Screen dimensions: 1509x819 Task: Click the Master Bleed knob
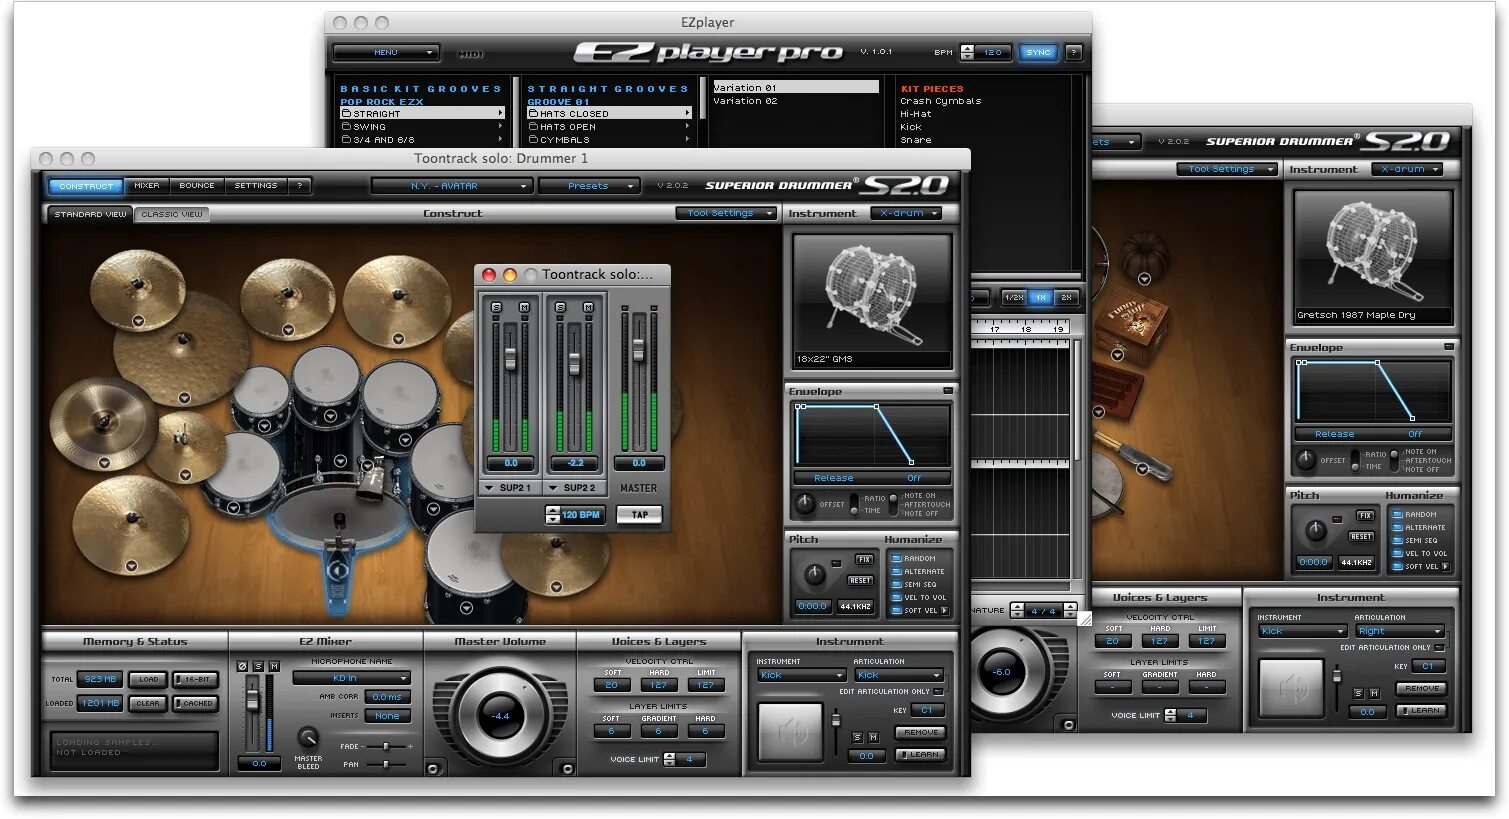pyautogui.click(x=309, y=738)
